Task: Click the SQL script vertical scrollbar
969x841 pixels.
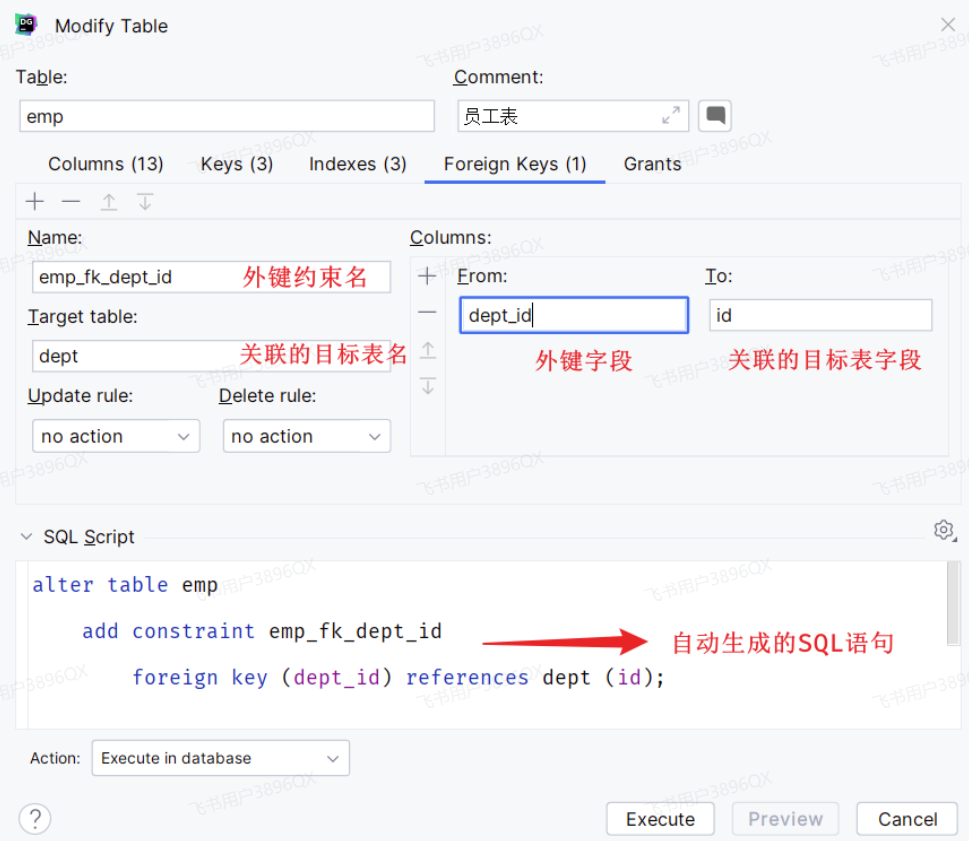Action: coord(953,604)
